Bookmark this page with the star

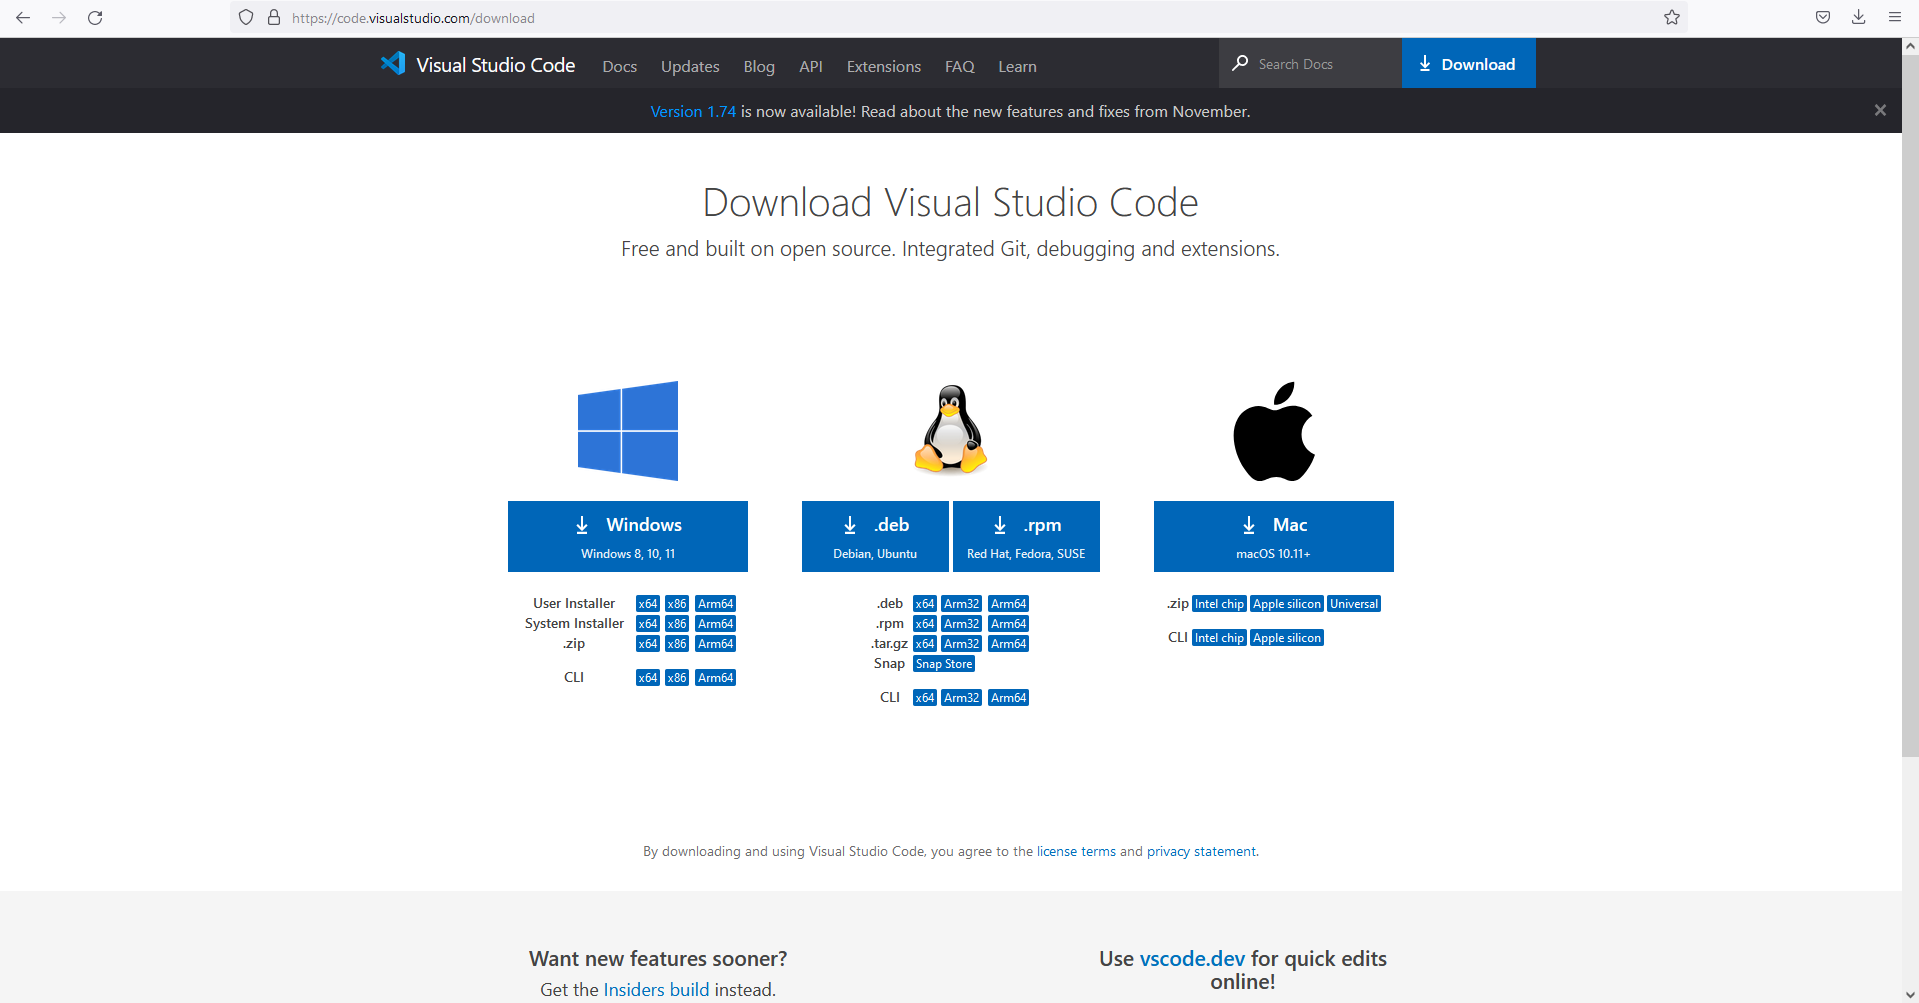[1672, 18]
